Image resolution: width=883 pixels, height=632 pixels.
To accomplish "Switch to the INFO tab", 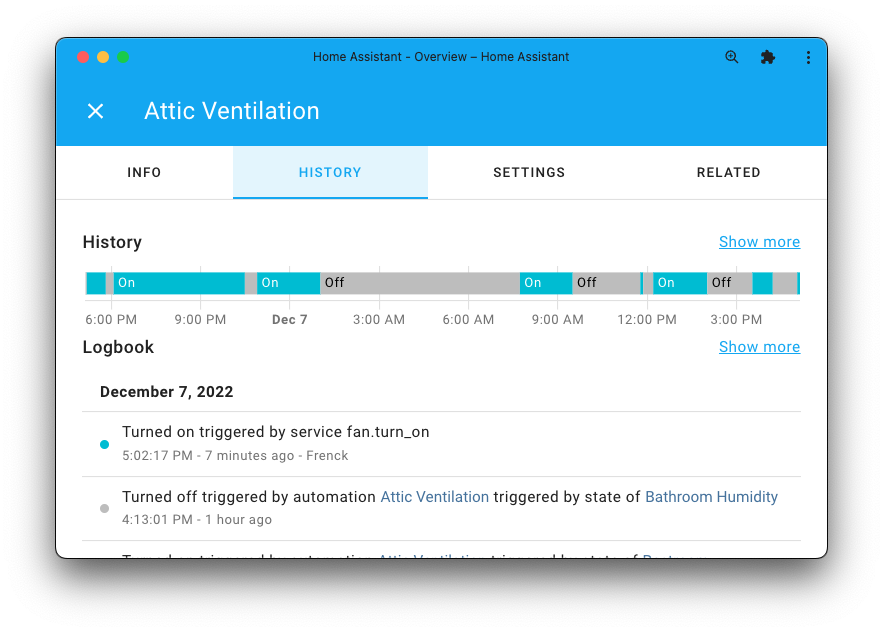I will tap(144, 172).
